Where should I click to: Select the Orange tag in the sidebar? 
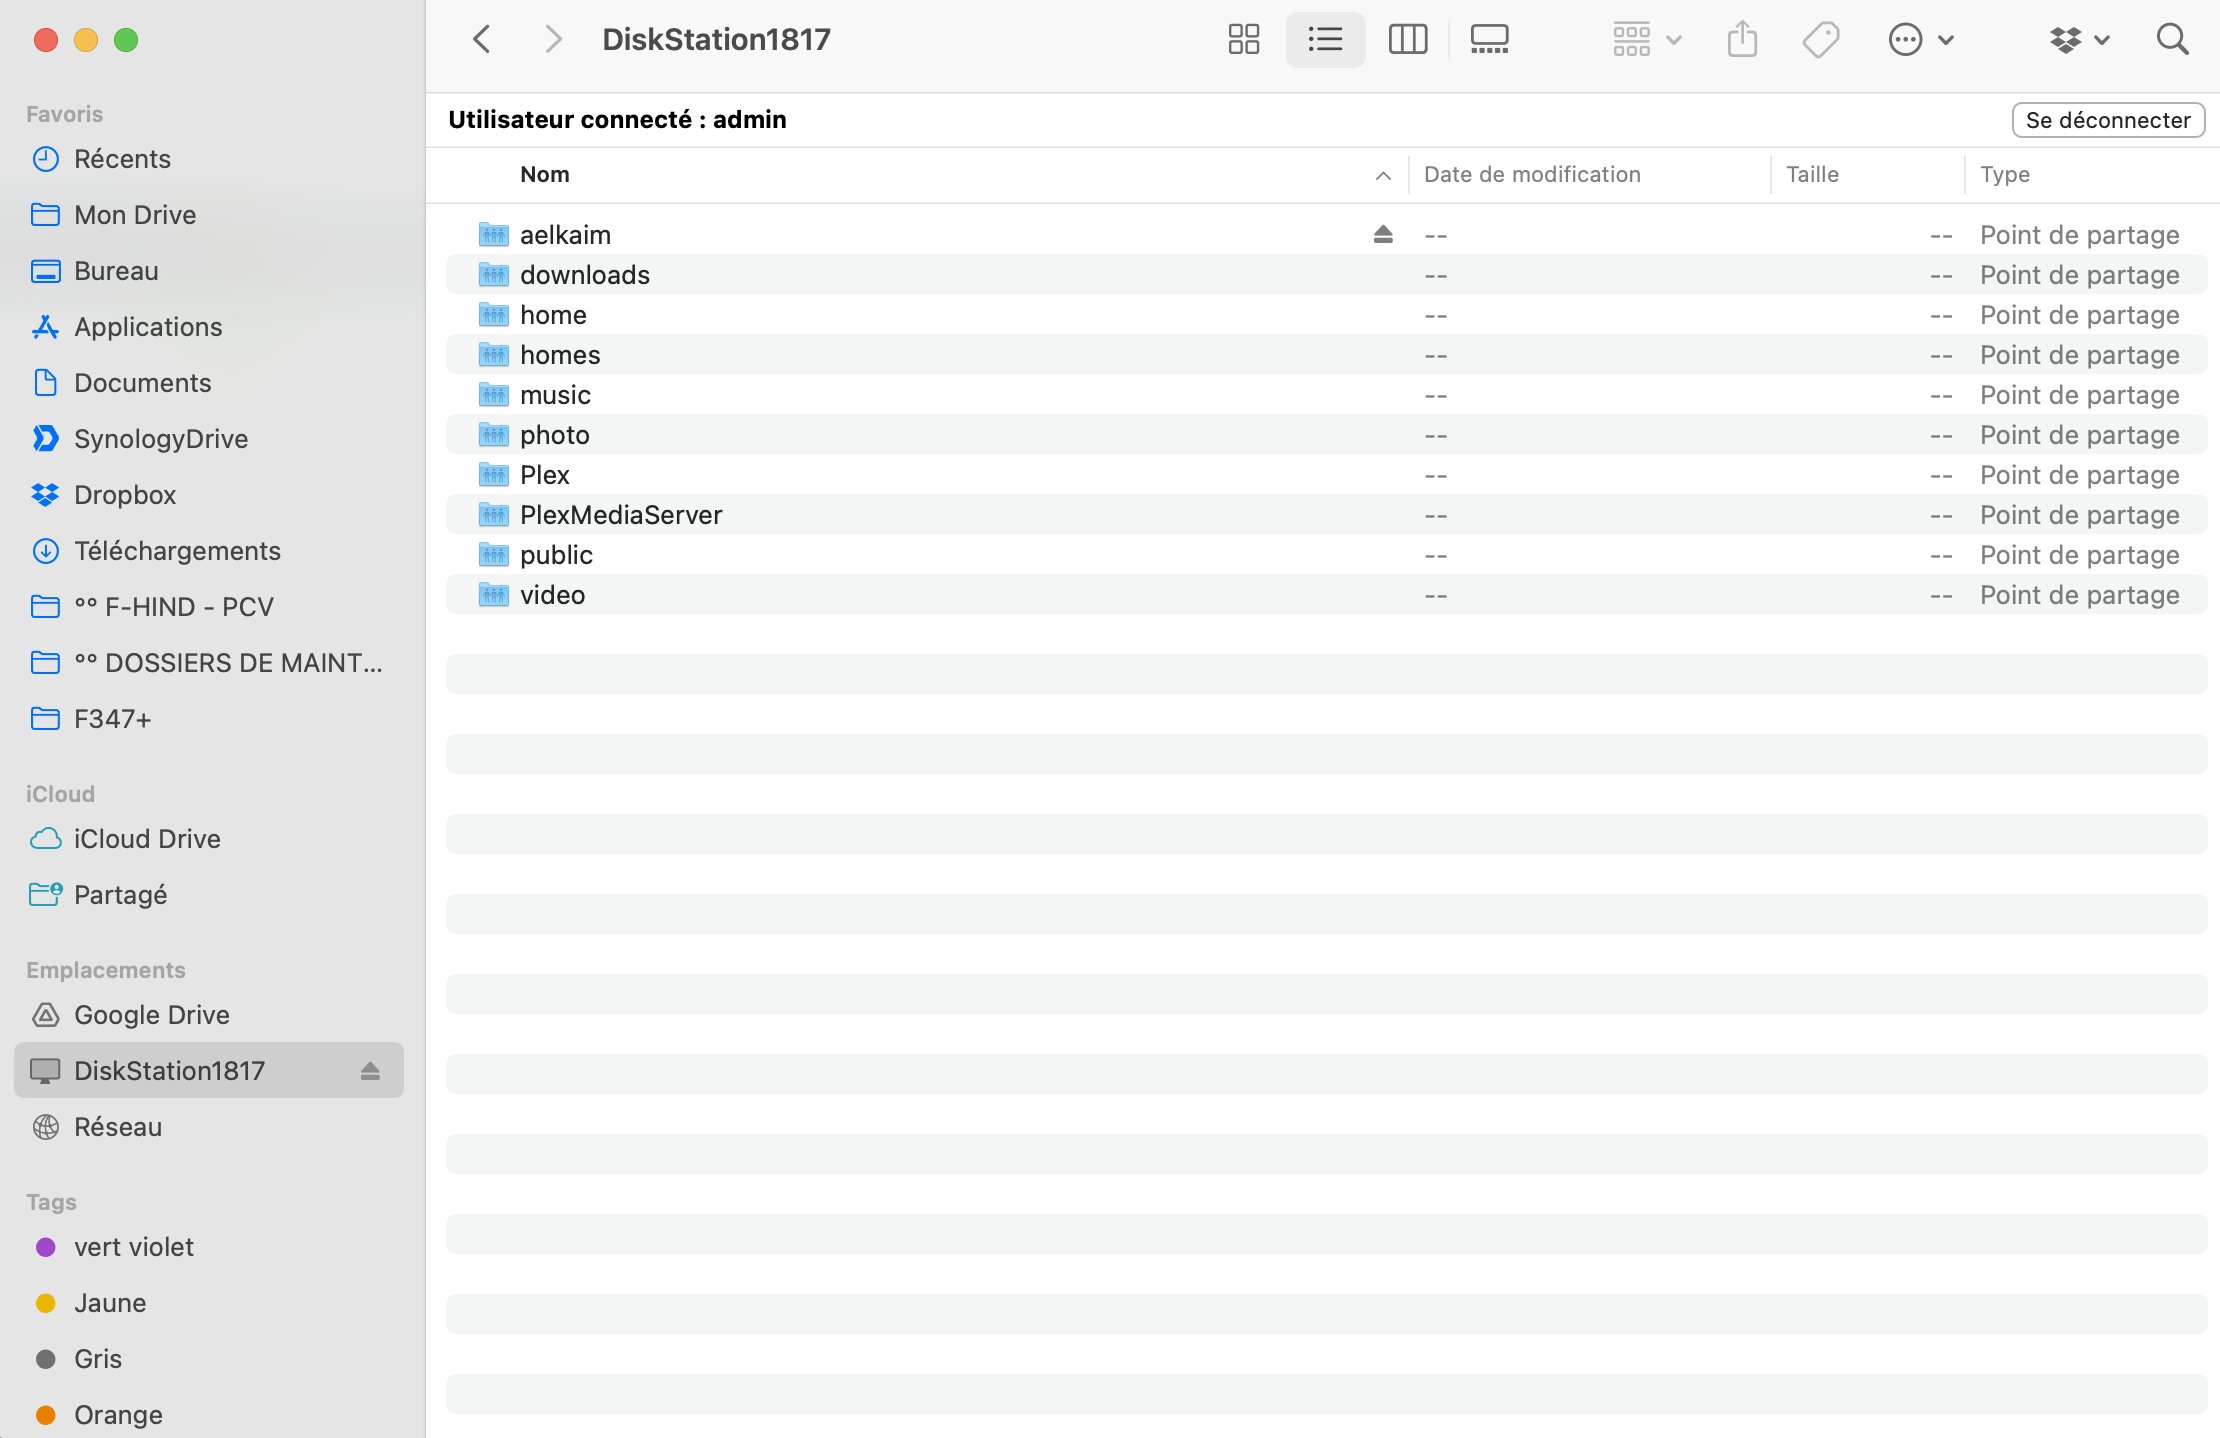coord(117,1415)
